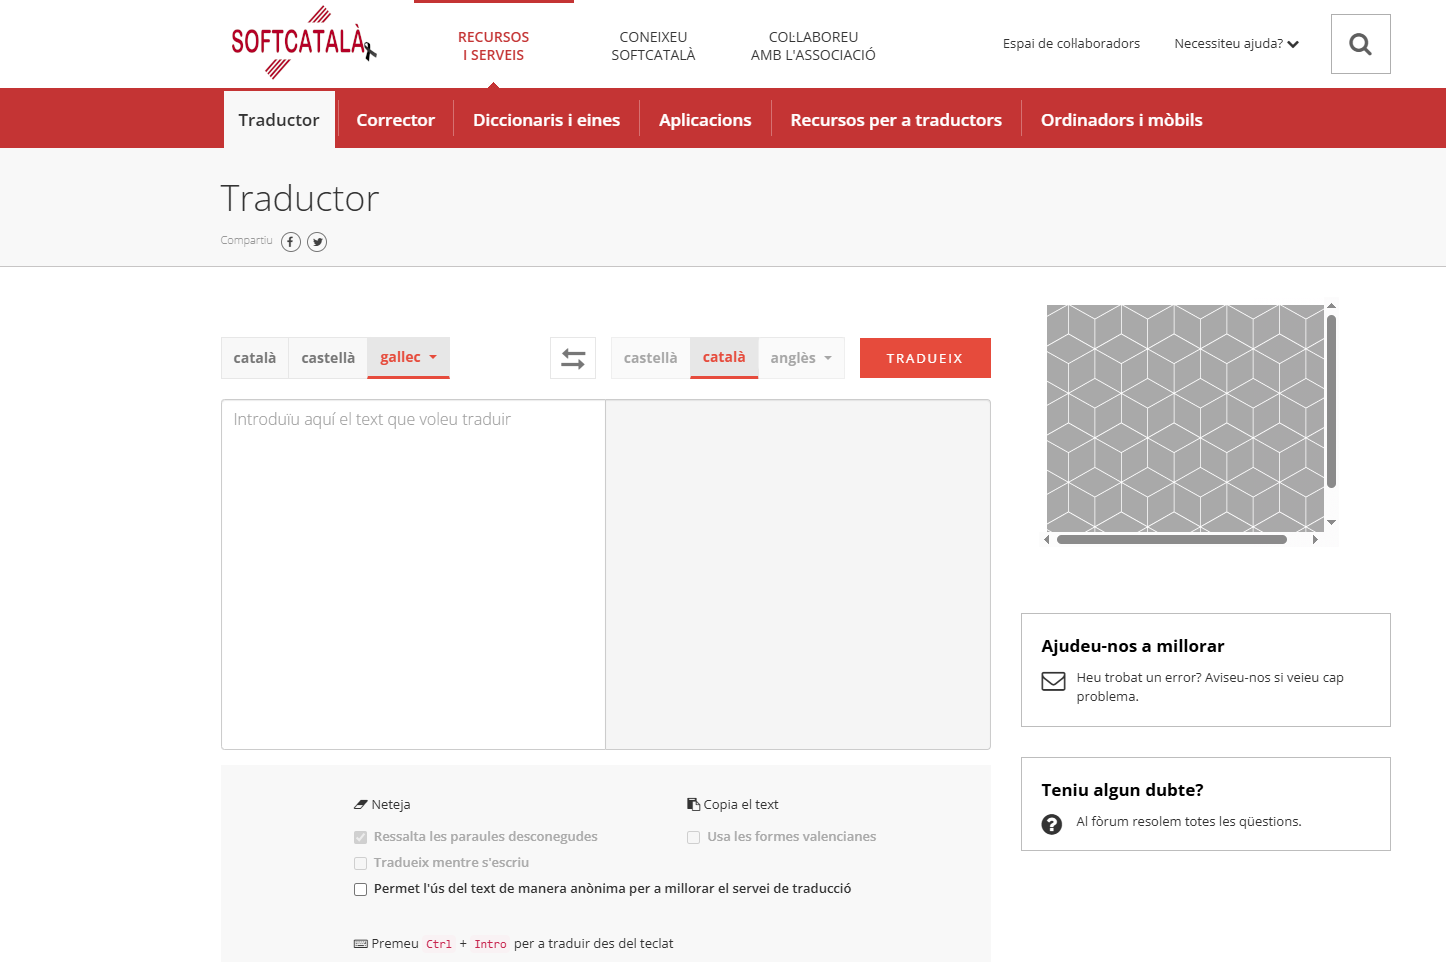
Task: Open the Aplicacions tab
Action: tap(705, 120)
